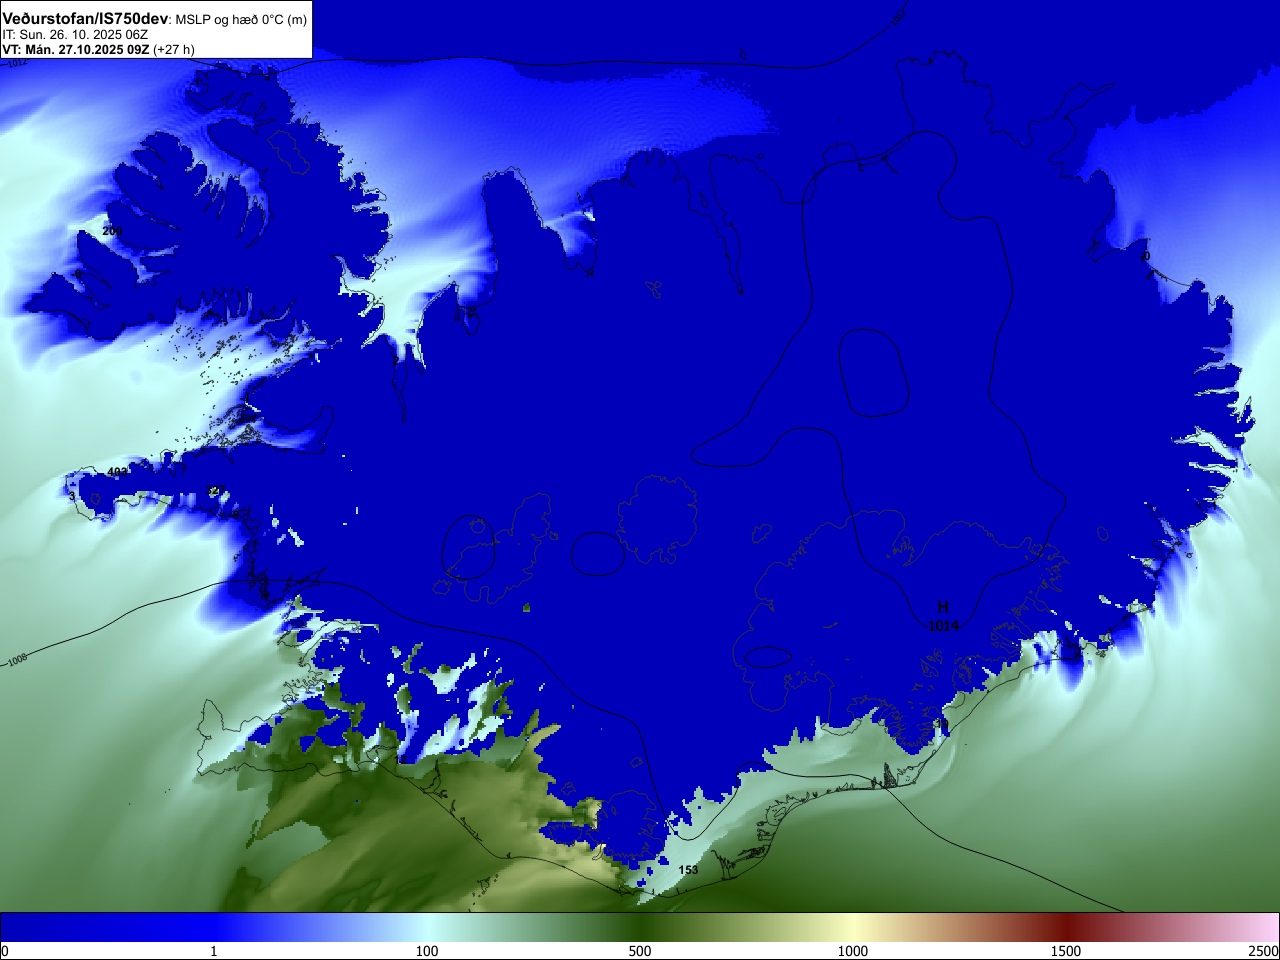
Task: Click the '0' tick on the colour scale
Action: pyautogui.click(x=5, y=951)
